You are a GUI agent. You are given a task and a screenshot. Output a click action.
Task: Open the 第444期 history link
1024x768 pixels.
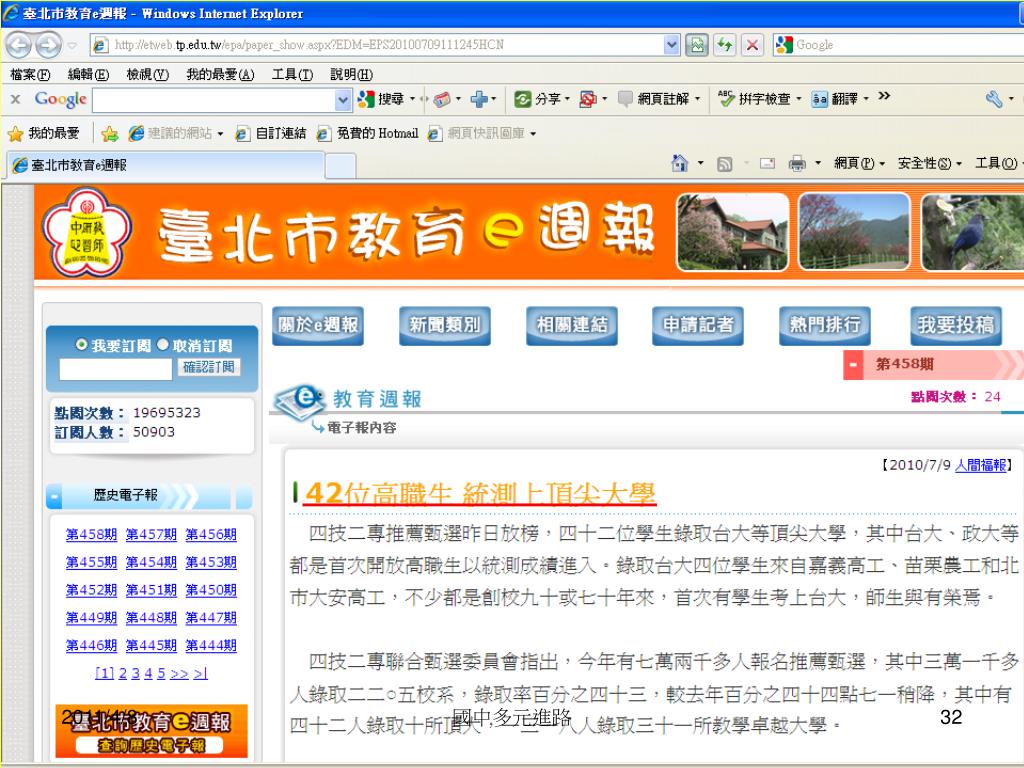pyautogui.click(x=211, y=645)
